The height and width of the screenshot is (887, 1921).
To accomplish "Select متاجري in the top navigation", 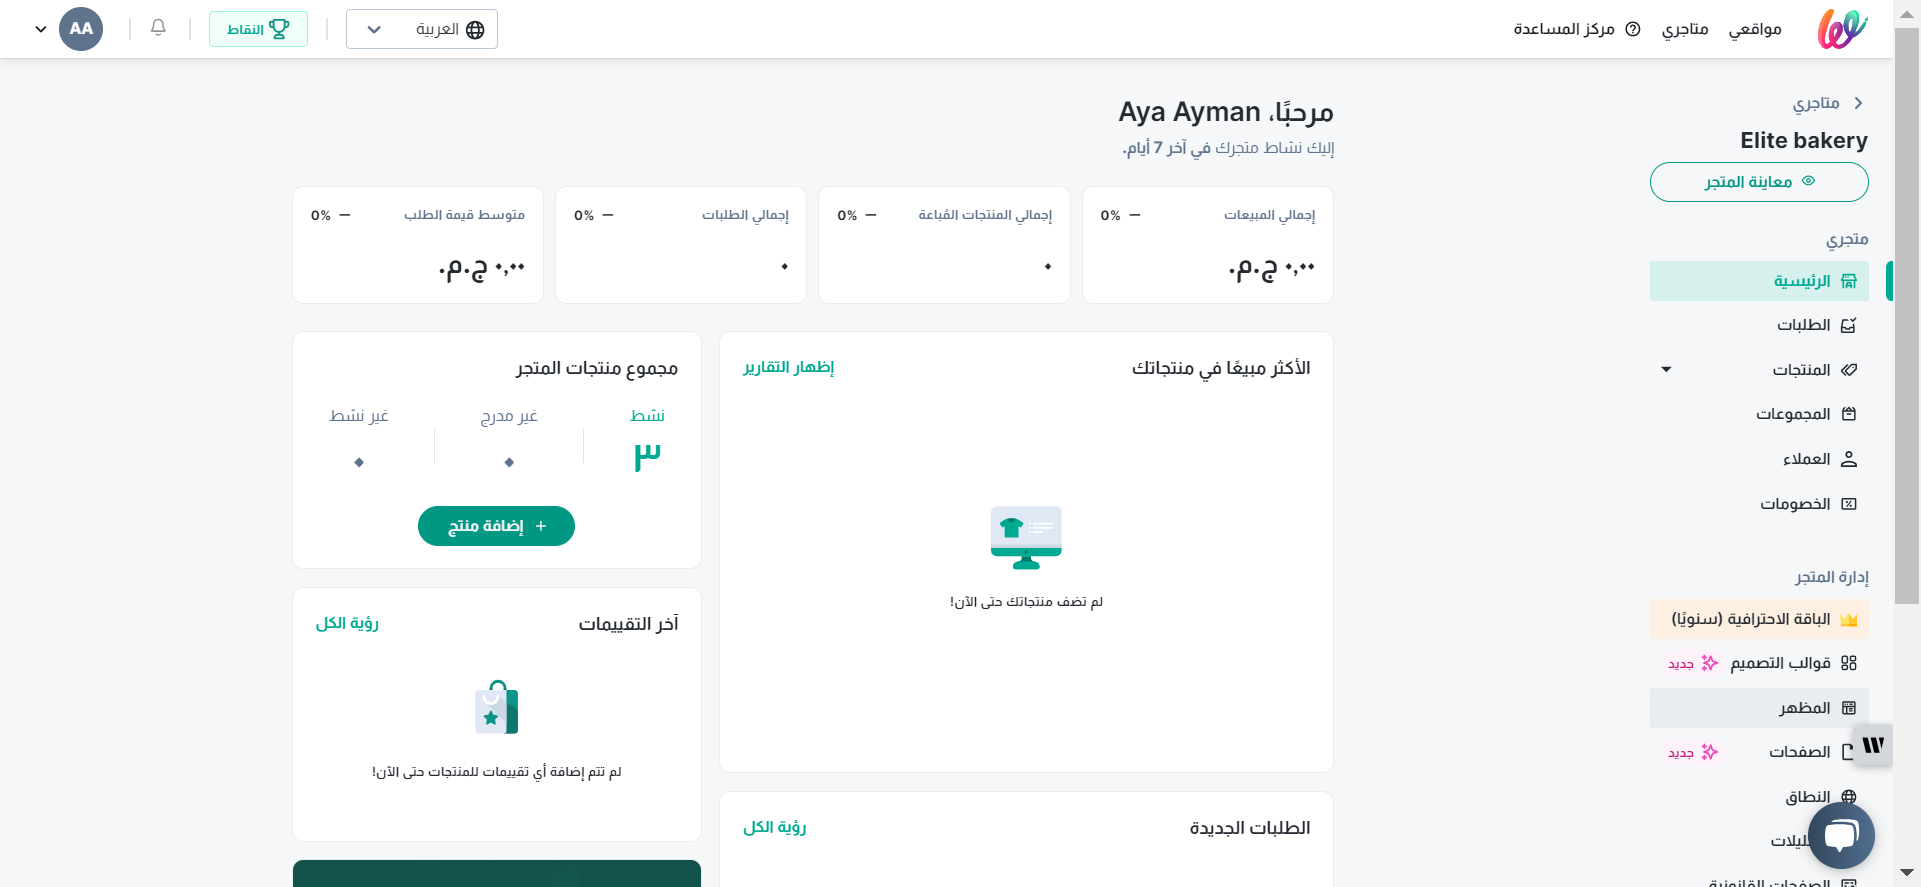I will (x=1685, y=29).
